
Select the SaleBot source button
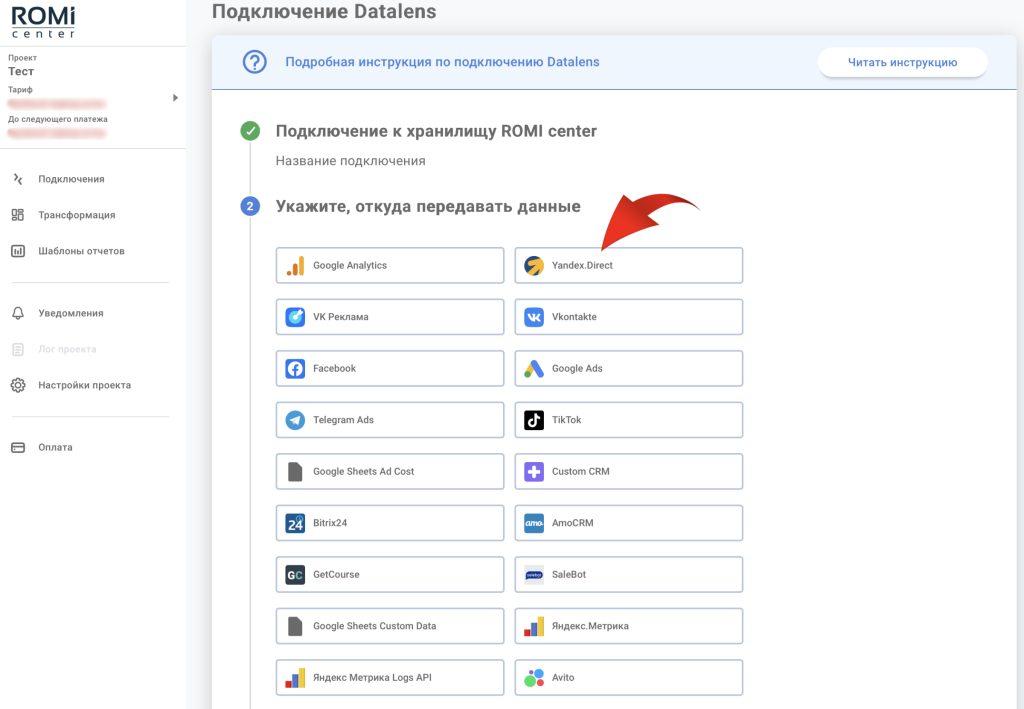coord(629,575)
